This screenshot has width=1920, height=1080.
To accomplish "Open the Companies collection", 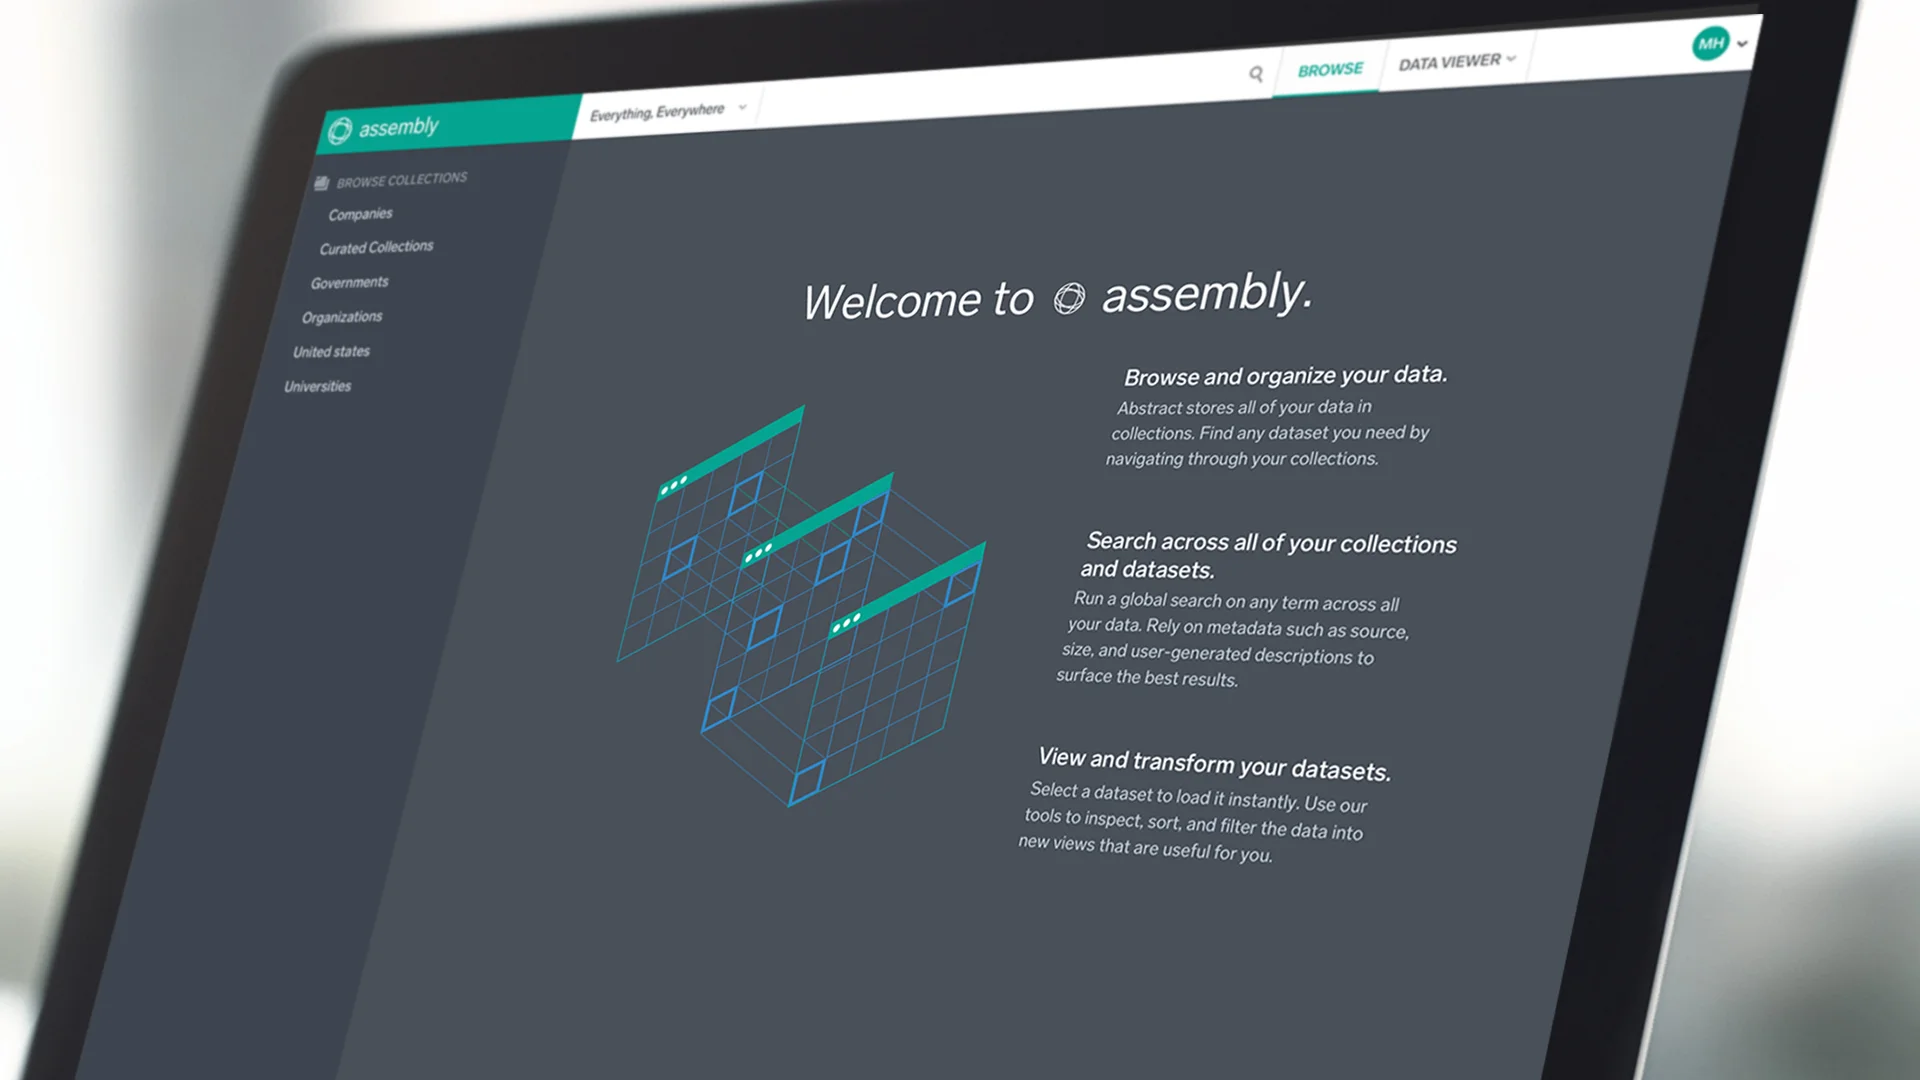I will pyautogui.click(x=360, y=214).
